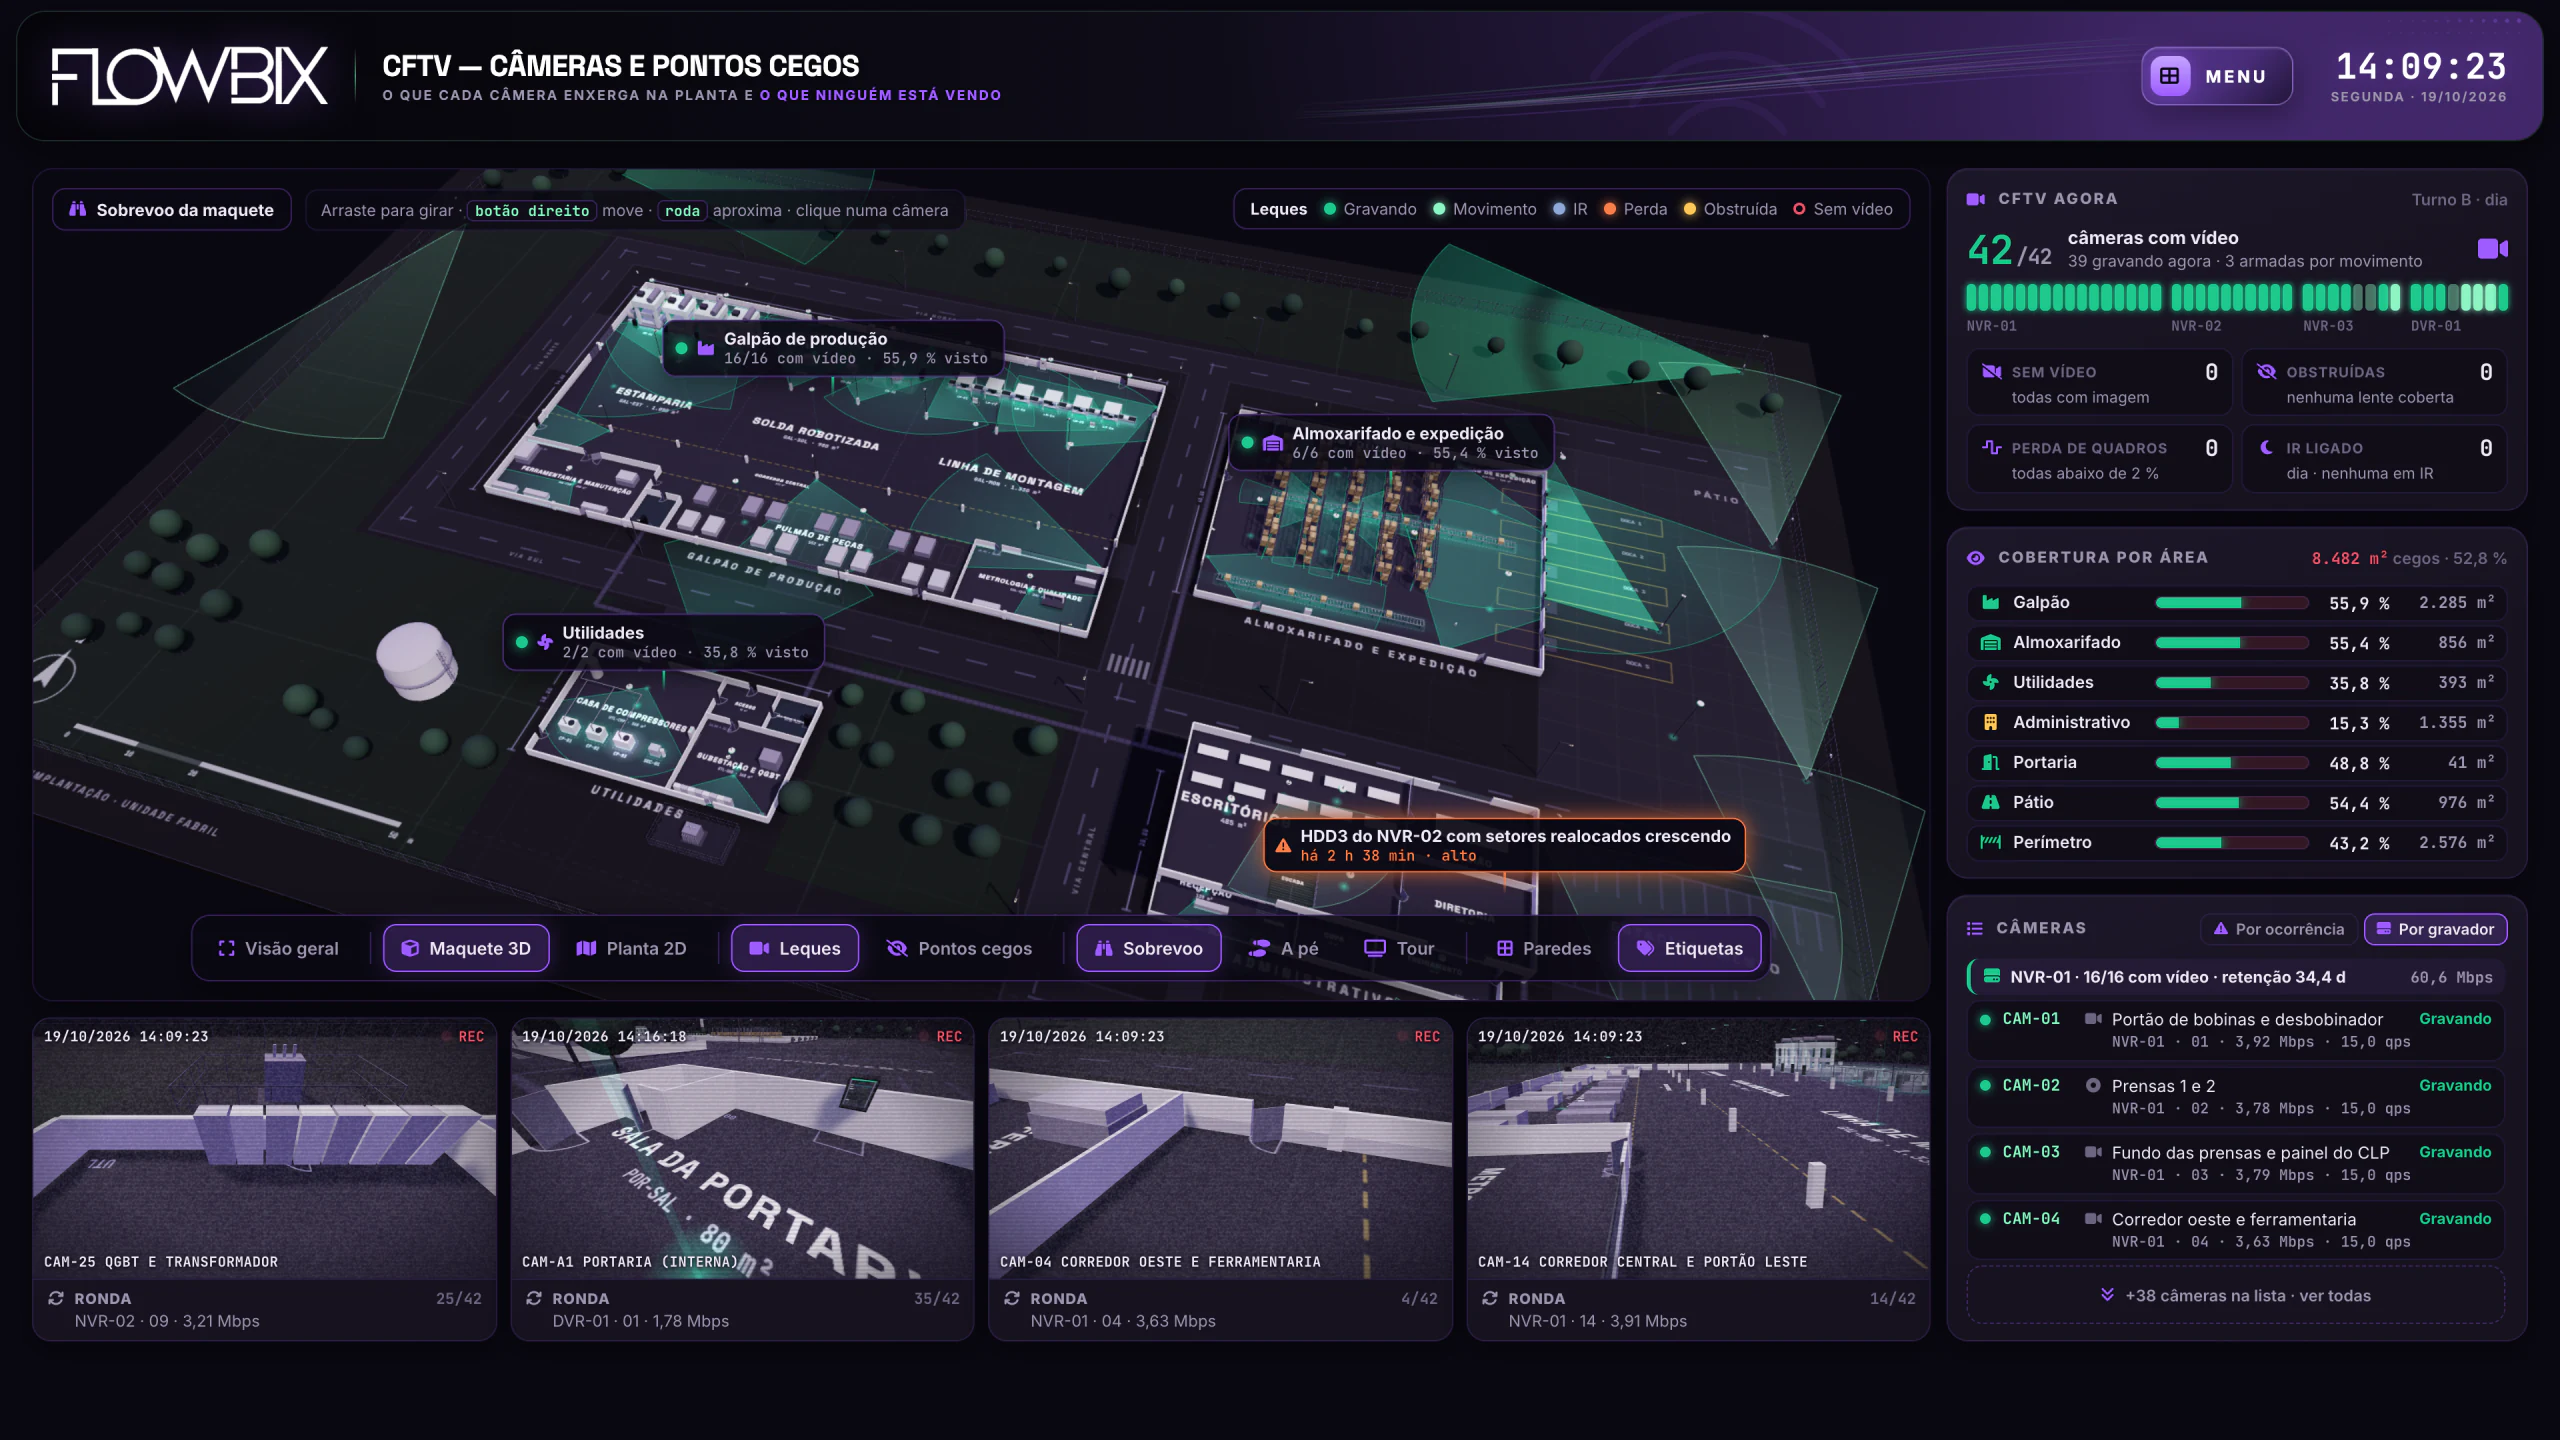
Task: Click the Cobertura por área eye icon
Action: [x=1975, y=558]
